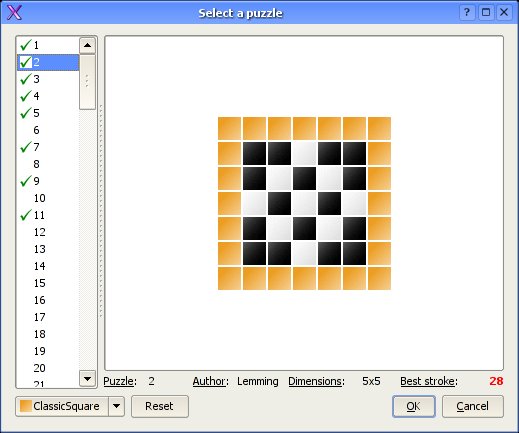
Task: Click the Dimensions value 5x5
Action: coord(371,381)
